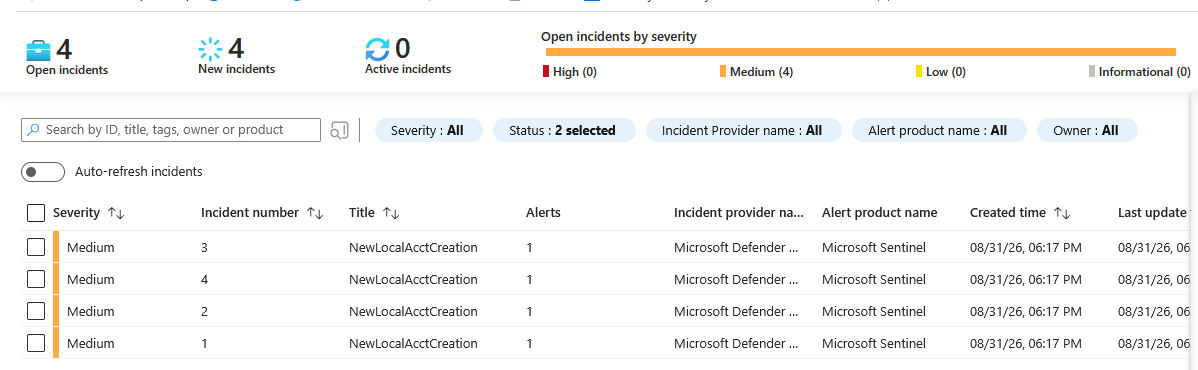Open NewLocalAcctCreation title for incident 4

coord(413,279)
